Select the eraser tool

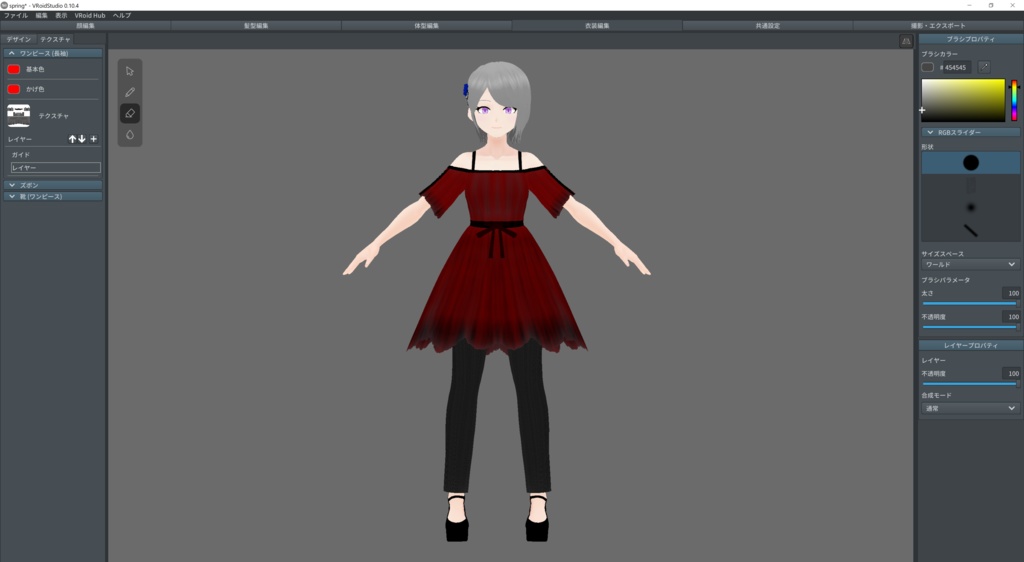click(129, 114)
